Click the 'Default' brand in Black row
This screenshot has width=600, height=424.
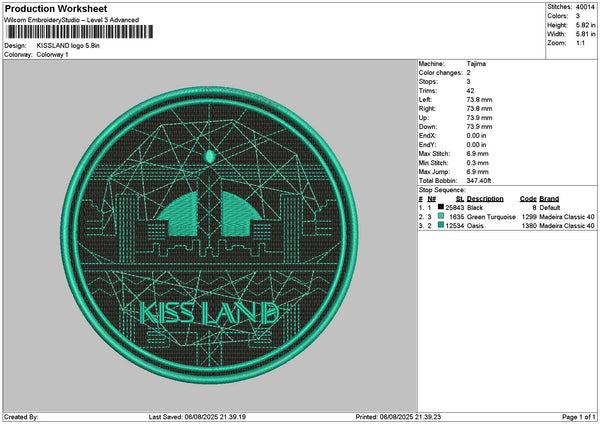(549, 207)
